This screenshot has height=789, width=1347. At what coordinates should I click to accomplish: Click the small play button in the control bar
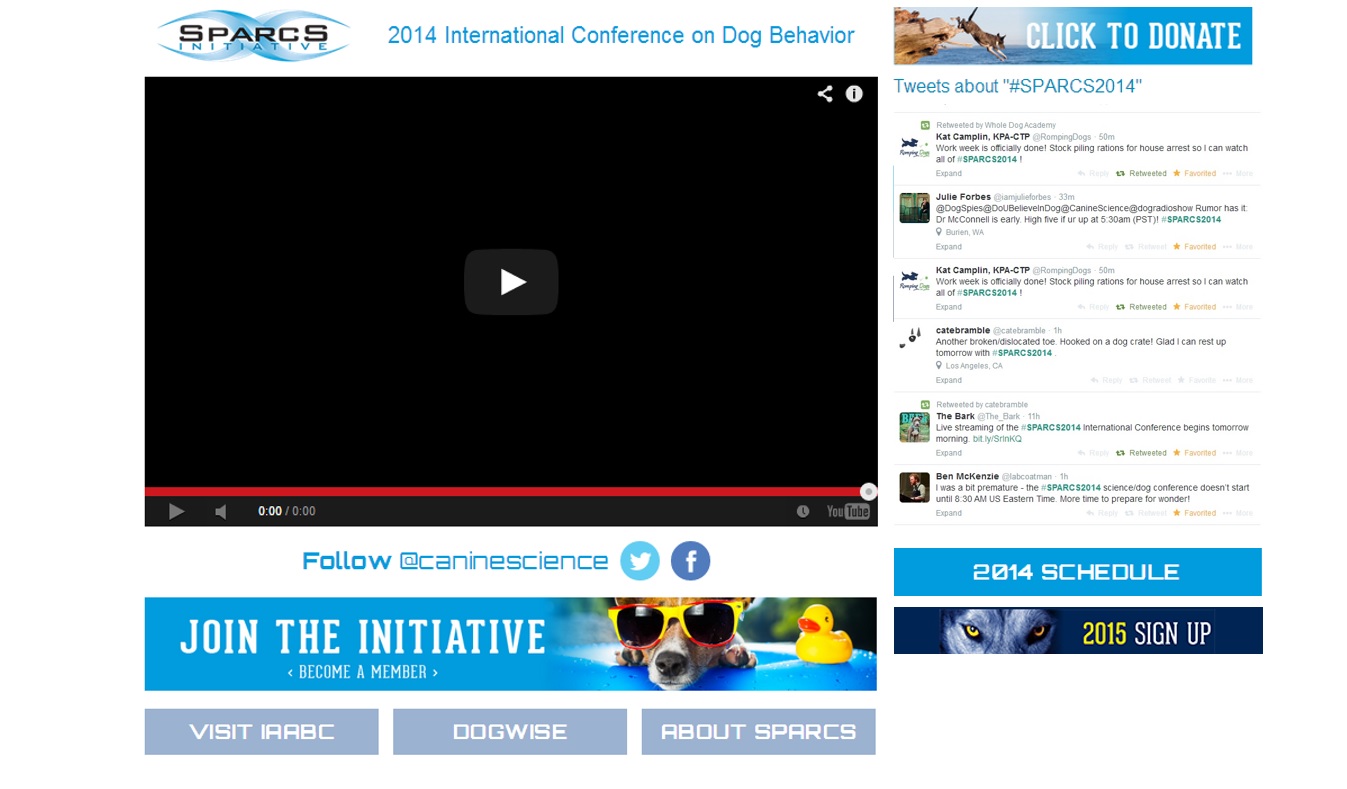tap(176, 511)
